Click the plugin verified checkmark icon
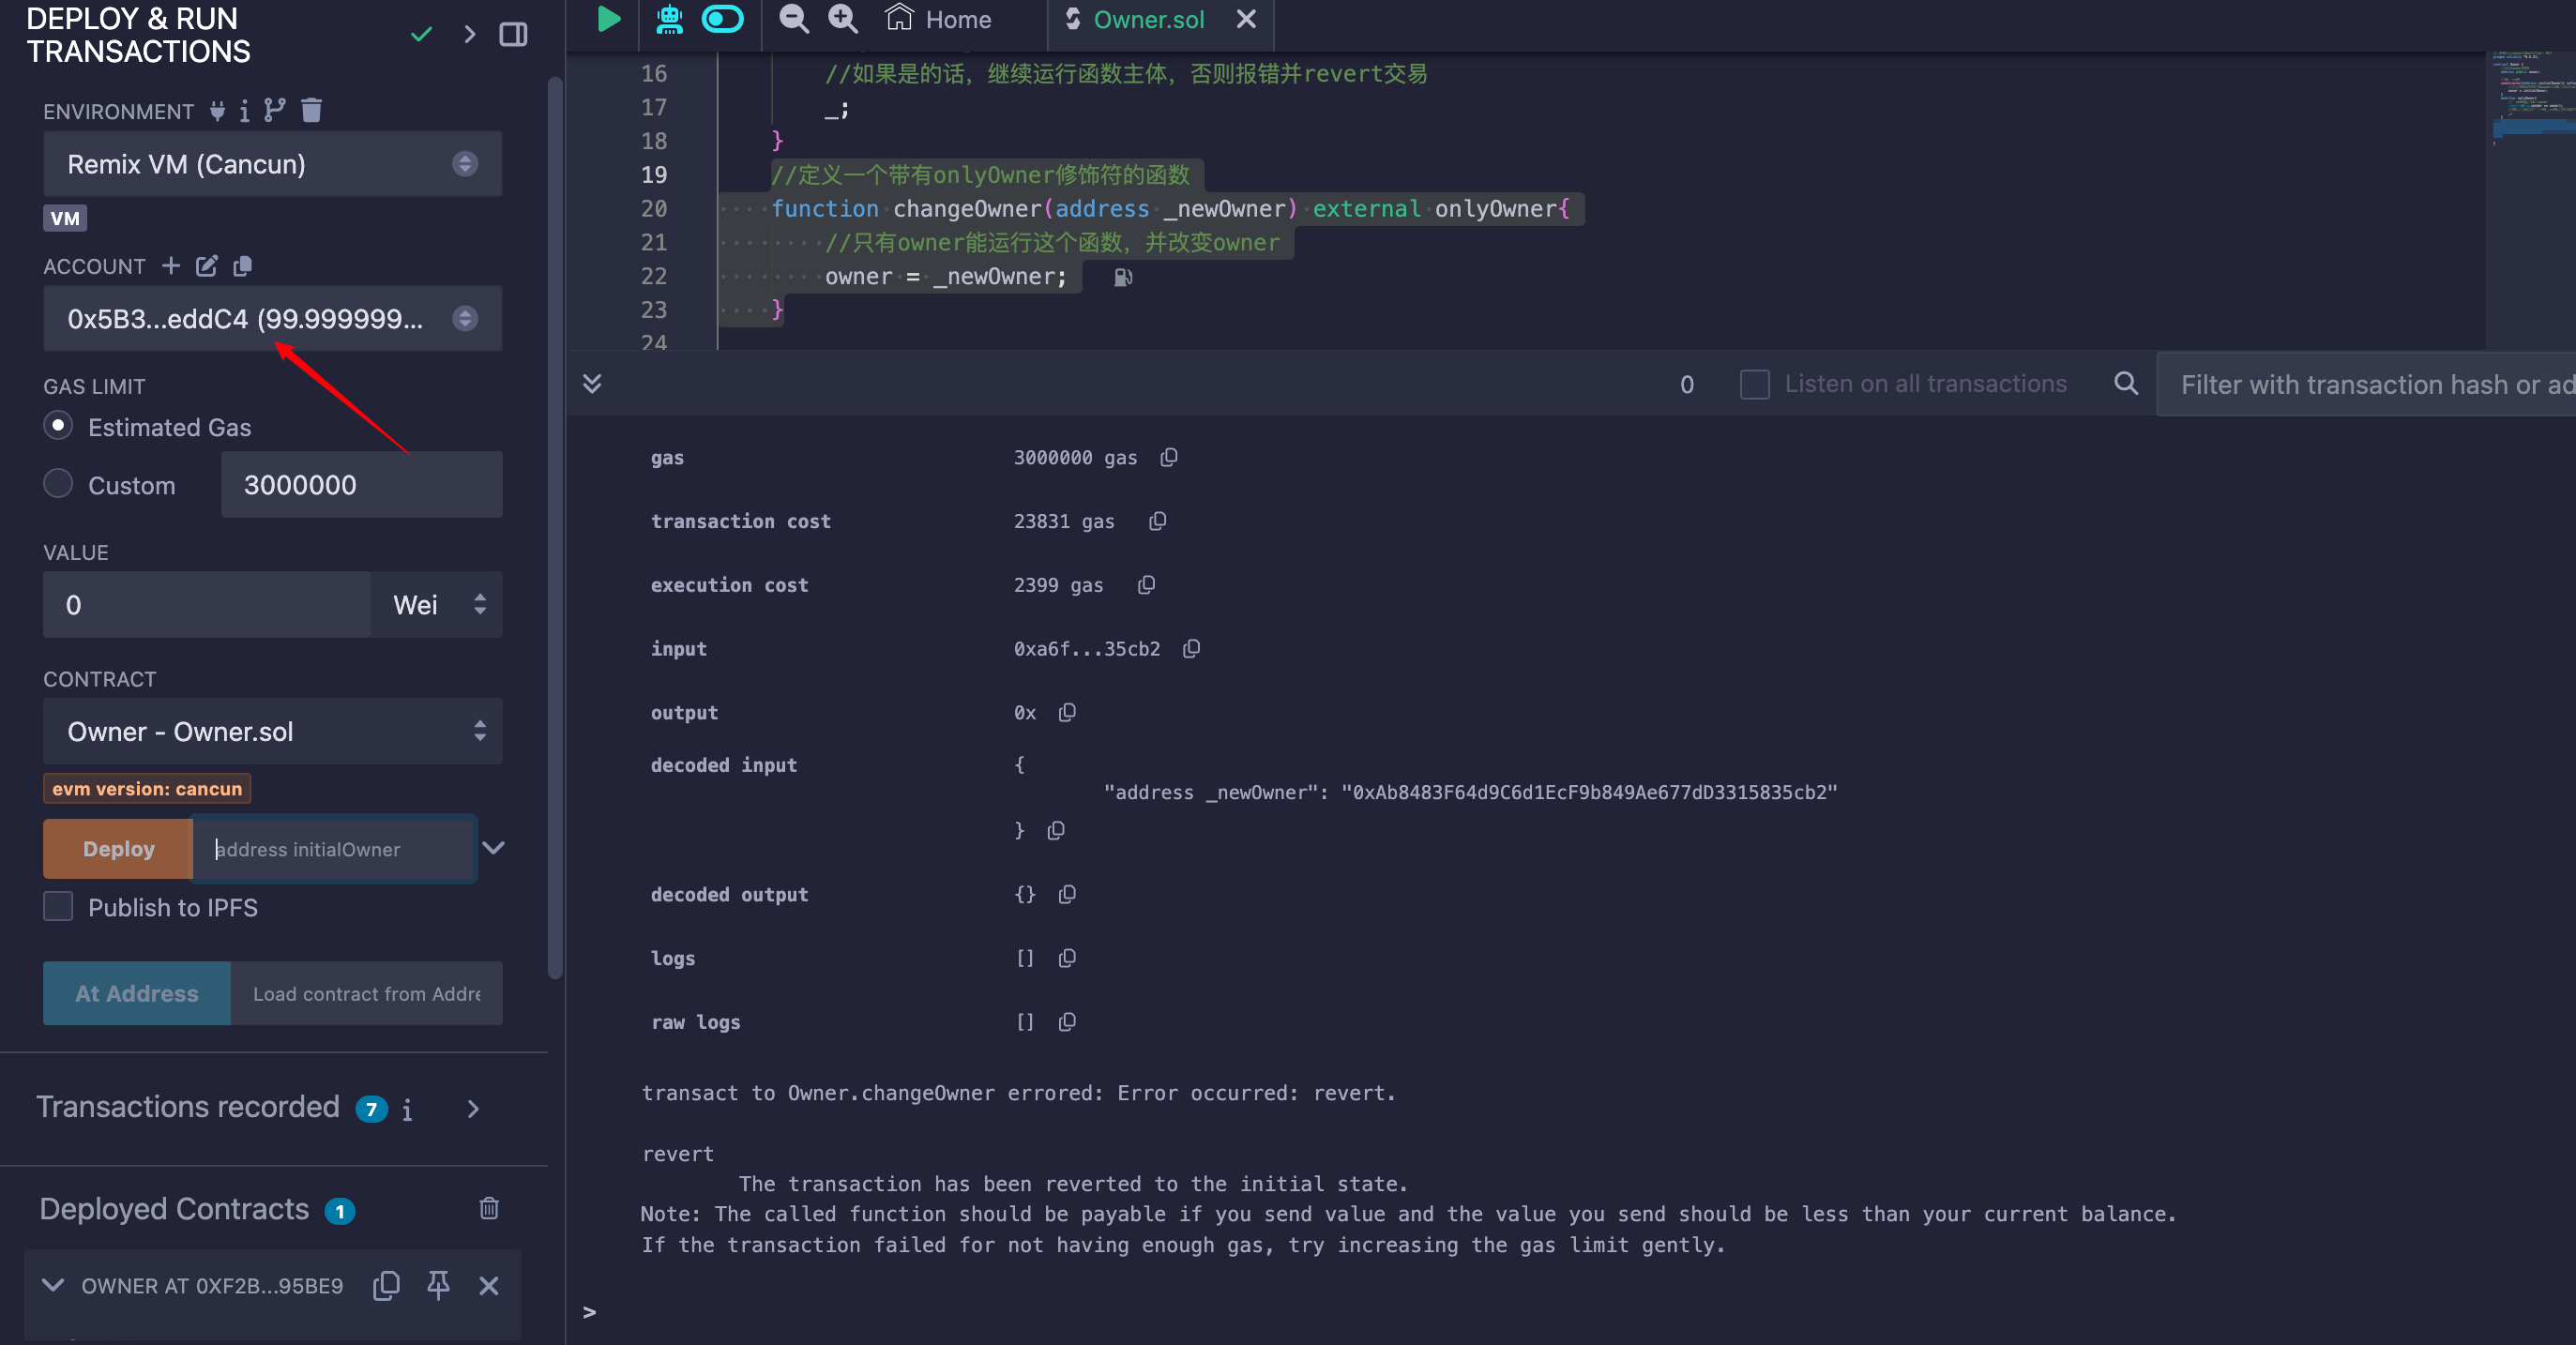Screen dimensions: 2576x1345 pos(422,34)
